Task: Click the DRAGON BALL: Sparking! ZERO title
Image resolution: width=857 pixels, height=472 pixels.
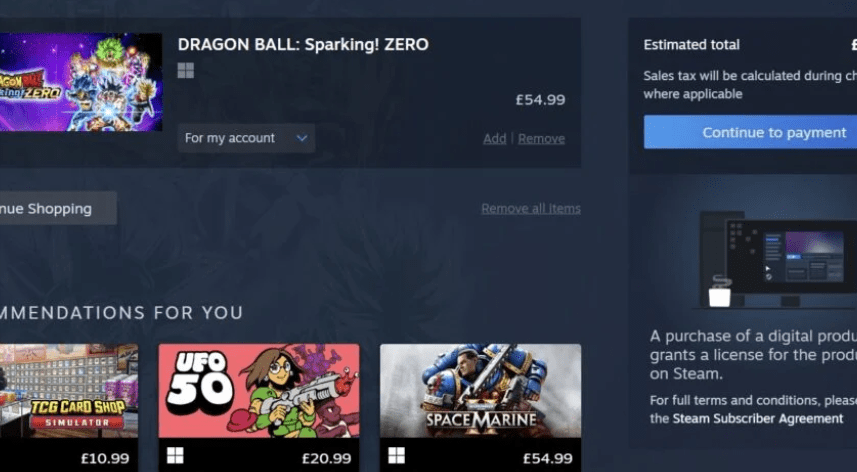Action: [x=303, y=44]
